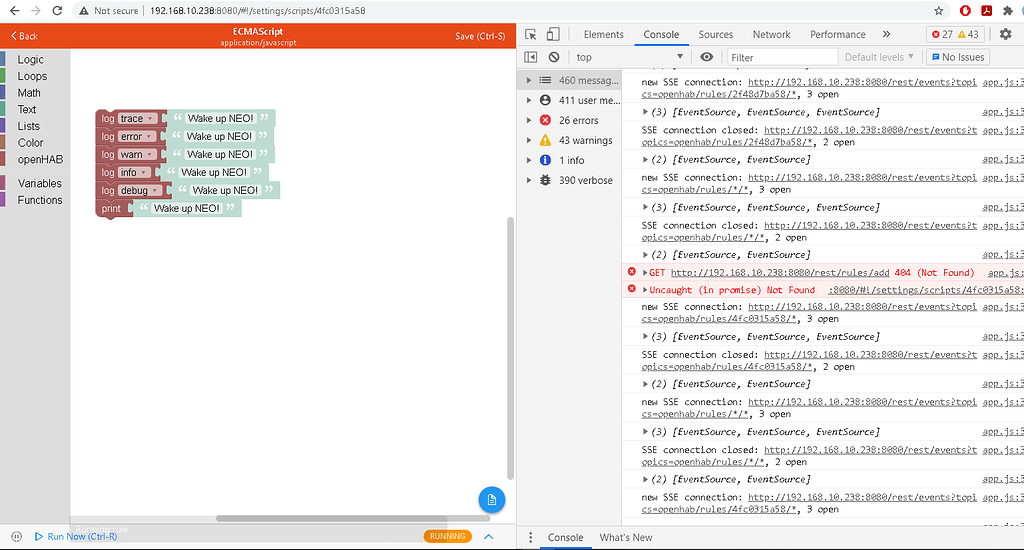Click Run Now (Ctrl-R)
Screen dimensions: 1024x550
[82, 537]
